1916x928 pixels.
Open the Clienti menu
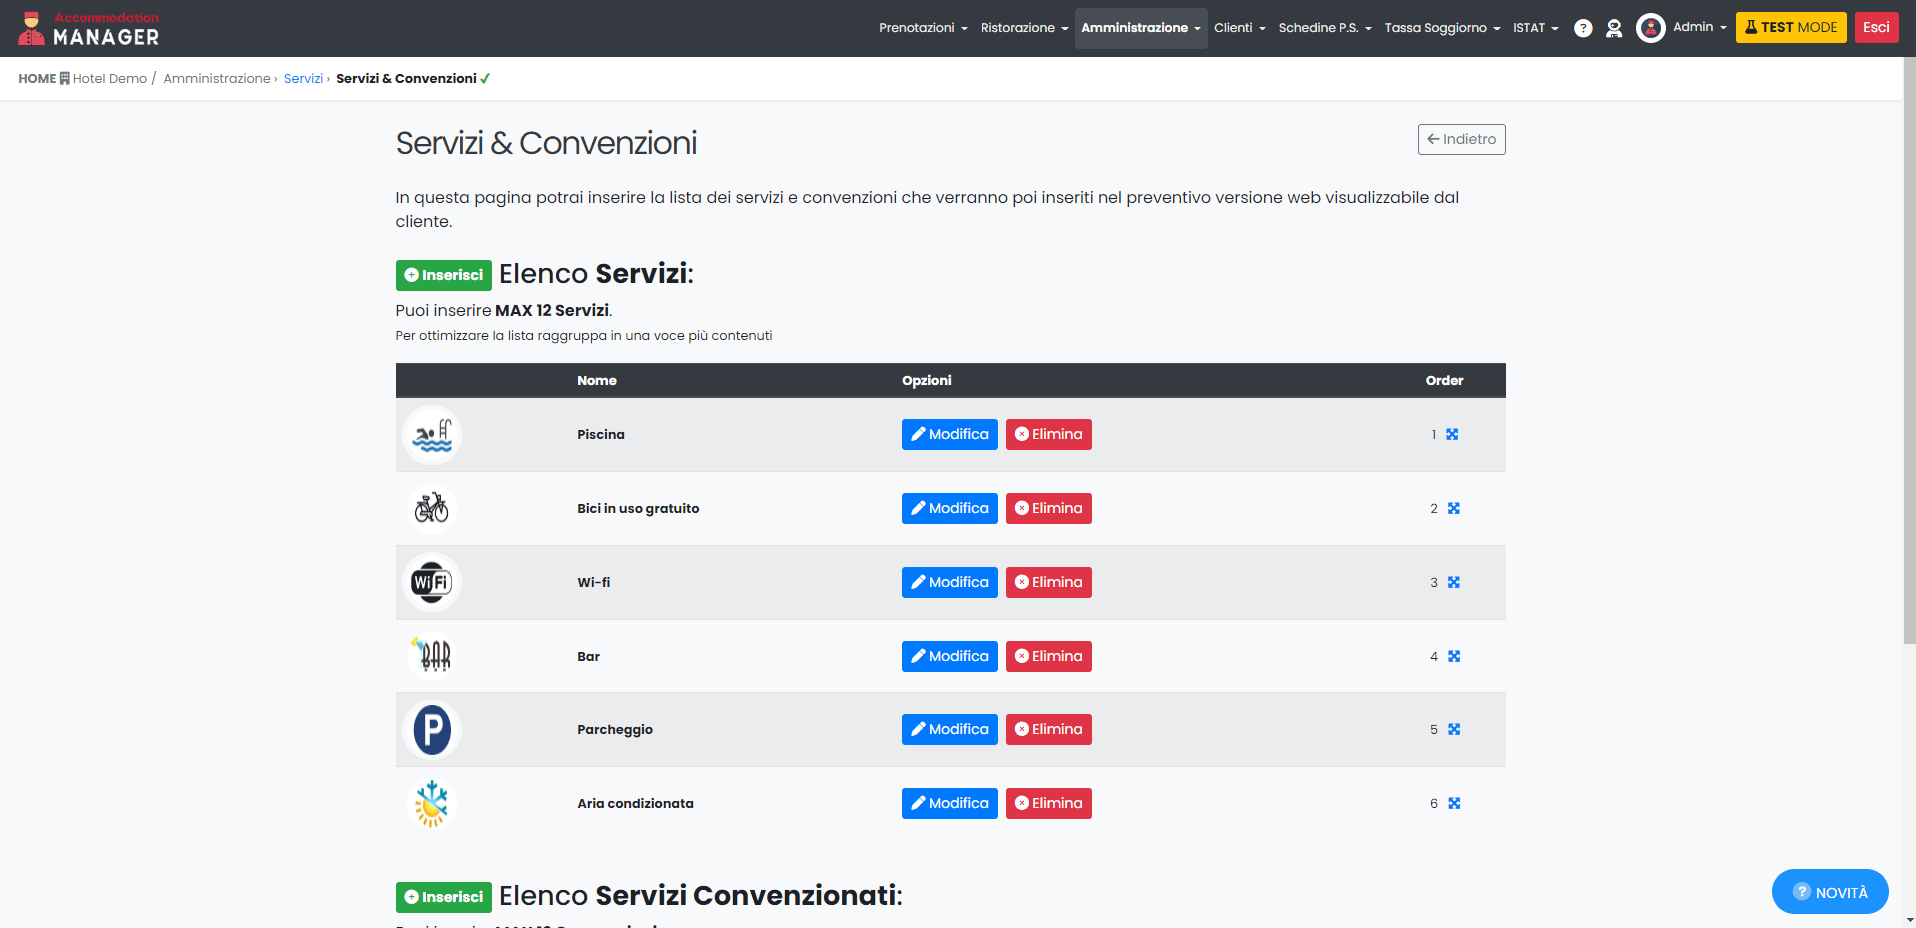coord(1239,28)
